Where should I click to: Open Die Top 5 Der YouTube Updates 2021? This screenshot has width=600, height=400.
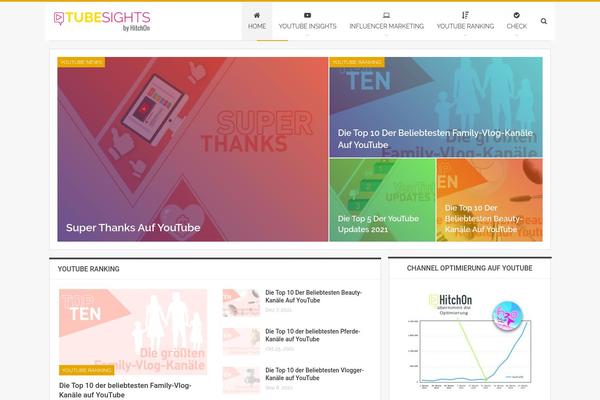pyautogui.click(x=378, y=224)
